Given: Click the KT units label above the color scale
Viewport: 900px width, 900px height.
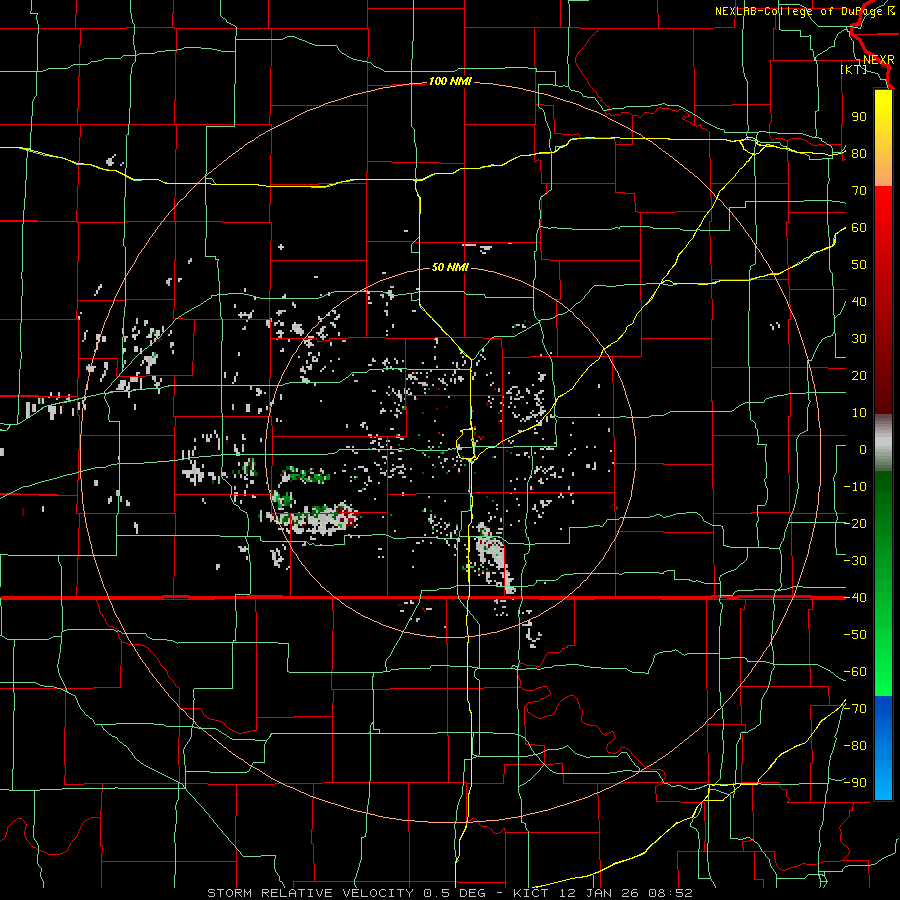Looking at the screenshot, I should click(854, 69).
